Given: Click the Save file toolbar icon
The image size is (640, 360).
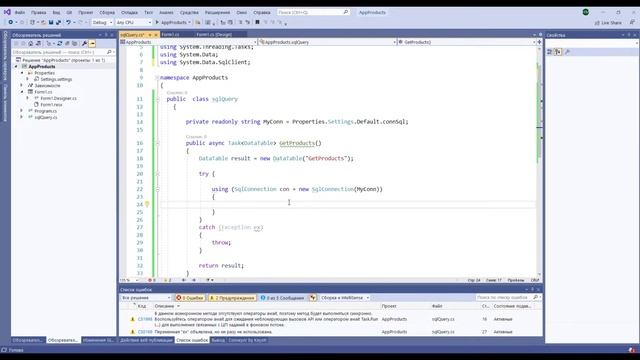Looking at the screenshot, I should point(51,22).
